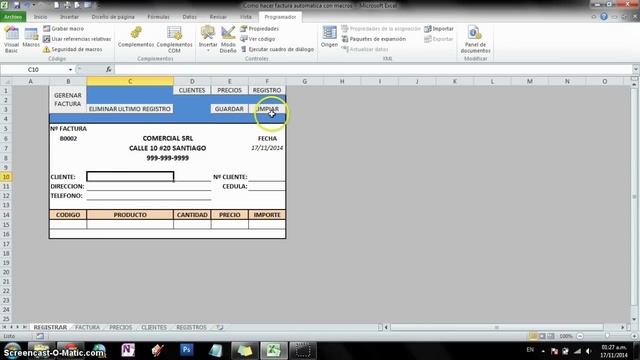Click the GUARDAR button
Viewport: 640px width, 360px height.
coord(229,109)
